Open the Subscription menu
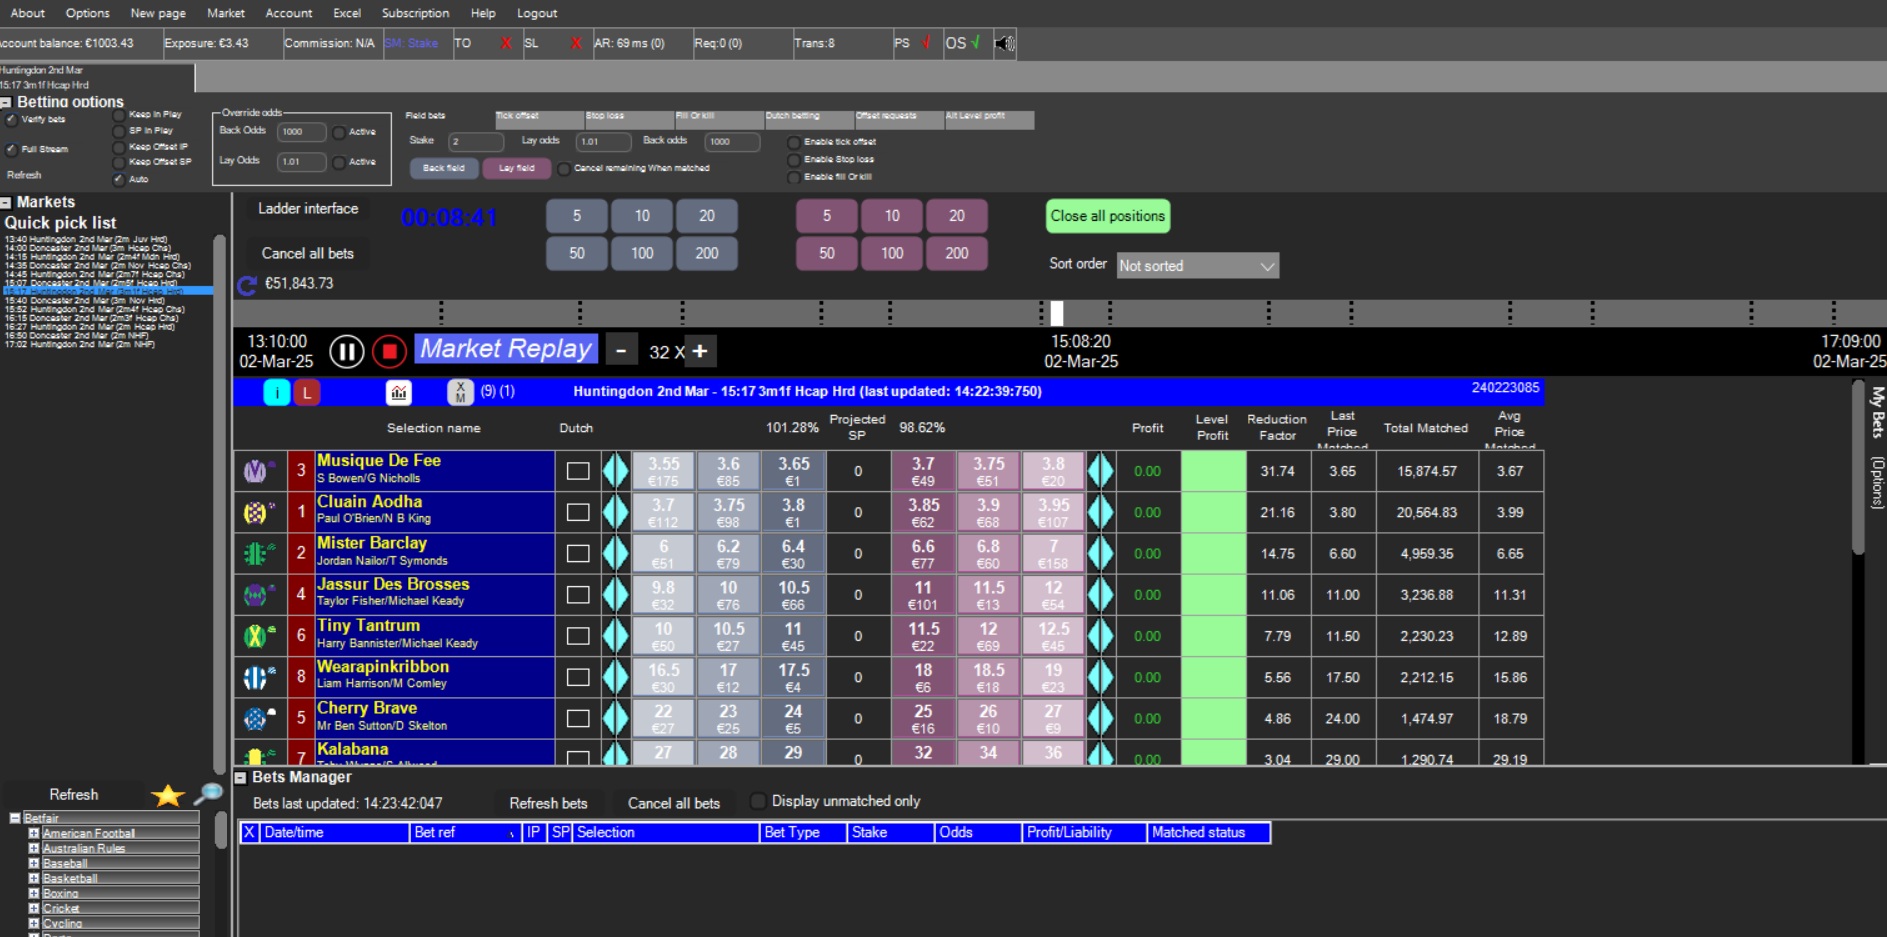 [415, 13]
